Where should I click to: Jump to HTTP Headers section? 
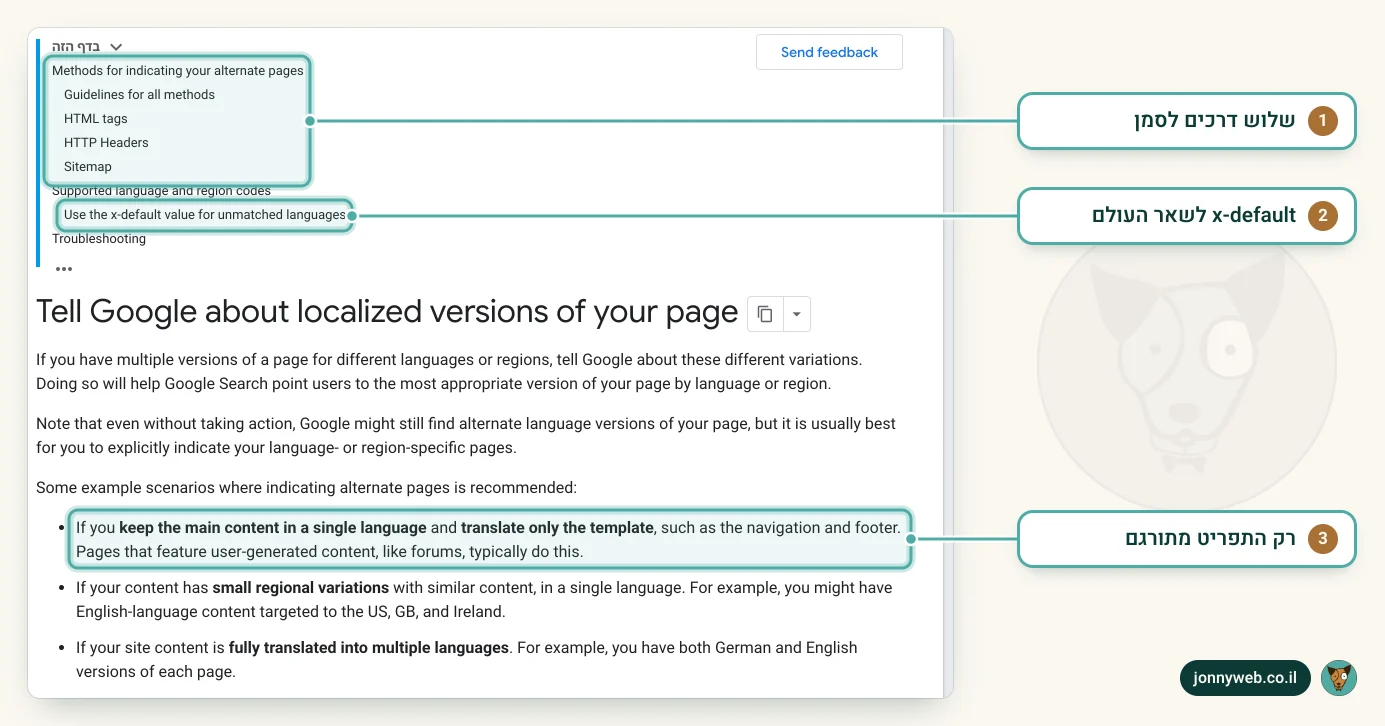click(x=106, y=143)
